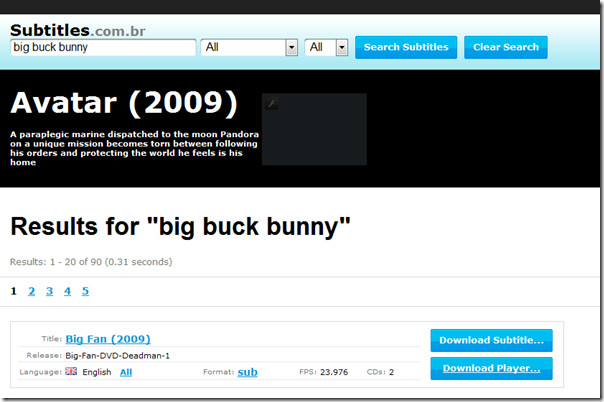Viewport: 604px width, 402px height.
Task: Click the Download Subtitle... button
Action: pos(492,340)
